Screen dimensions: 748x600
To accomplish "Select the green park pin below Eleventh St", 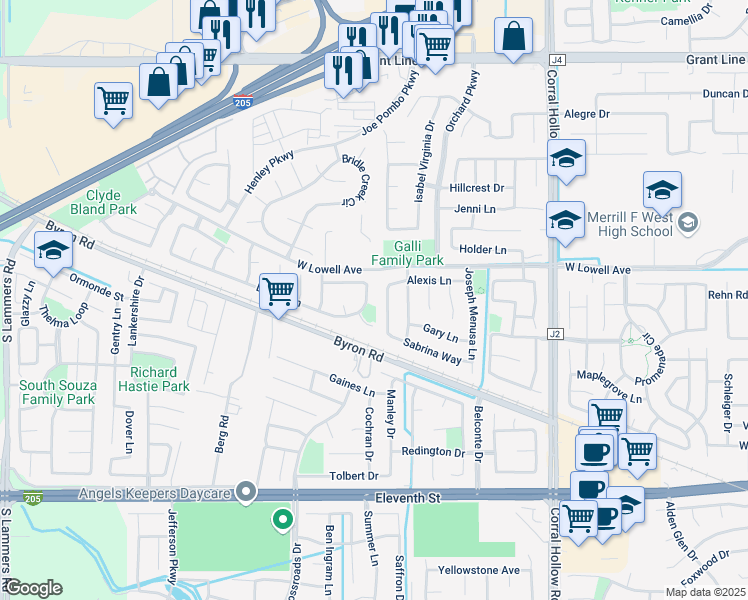I will pyautogui.click(x=283, y=520).
